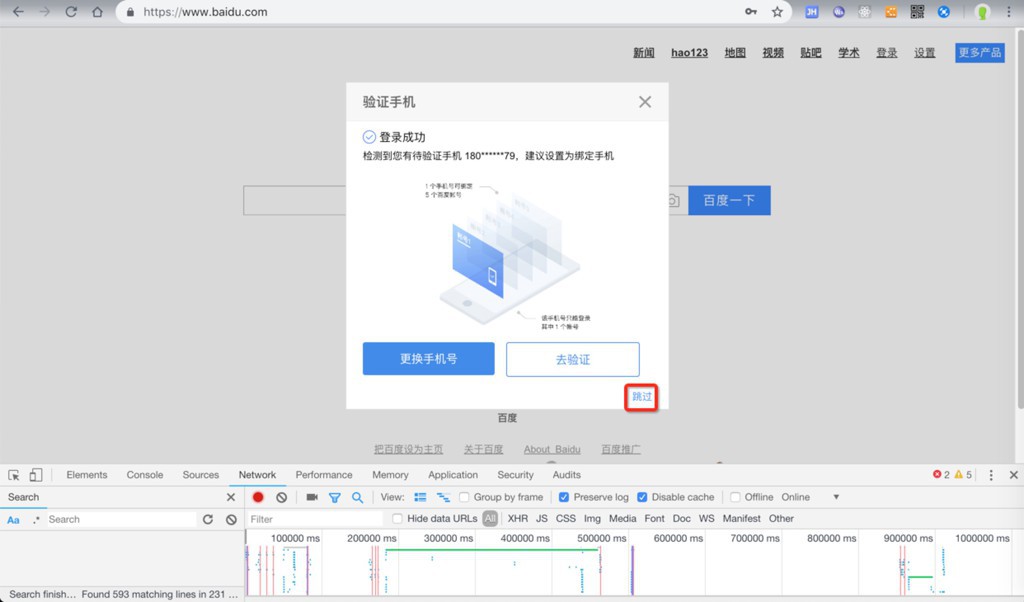The width and height of the screenshot is (1024, 602).
Task: Click the network Filter input field
Action: [315, 519]
